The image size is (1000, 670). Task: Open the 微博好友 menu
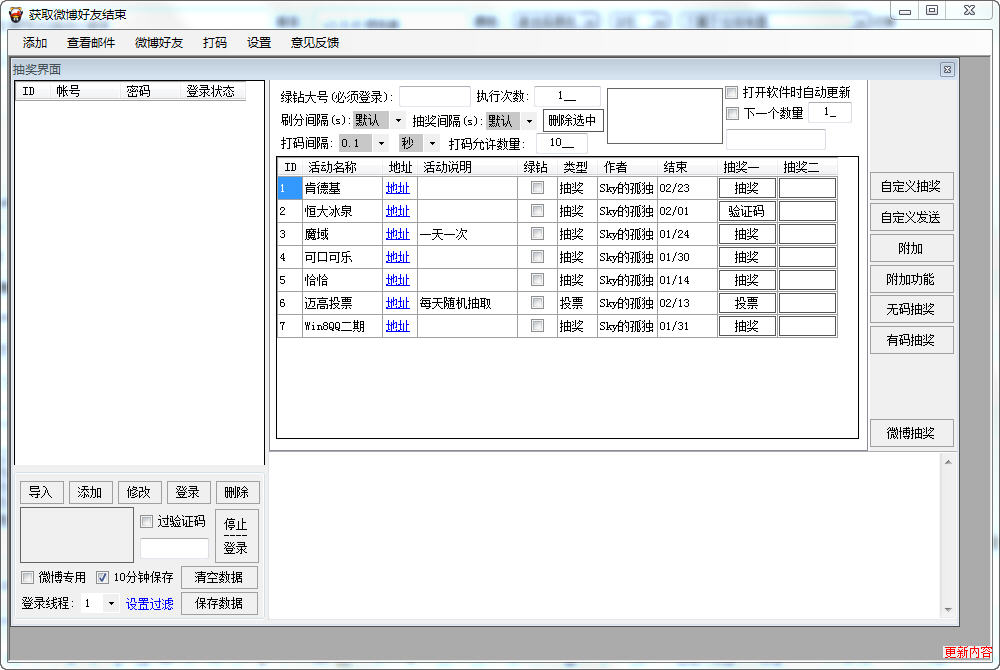click(159, 43)
